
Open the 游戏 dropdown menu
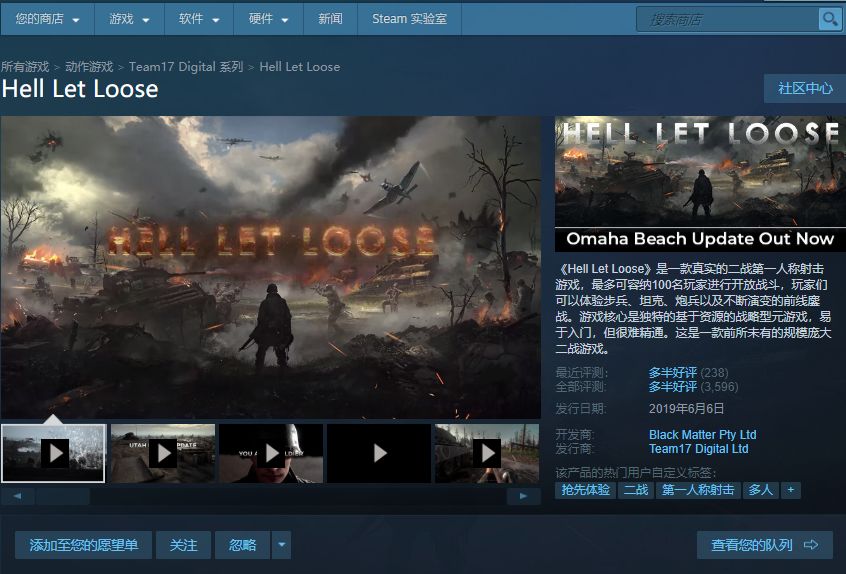tap(129, 19)
